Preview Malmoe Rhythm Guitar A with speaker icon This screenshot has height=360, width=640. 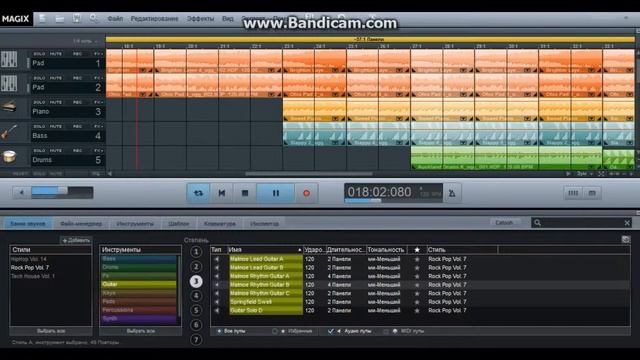217,276
